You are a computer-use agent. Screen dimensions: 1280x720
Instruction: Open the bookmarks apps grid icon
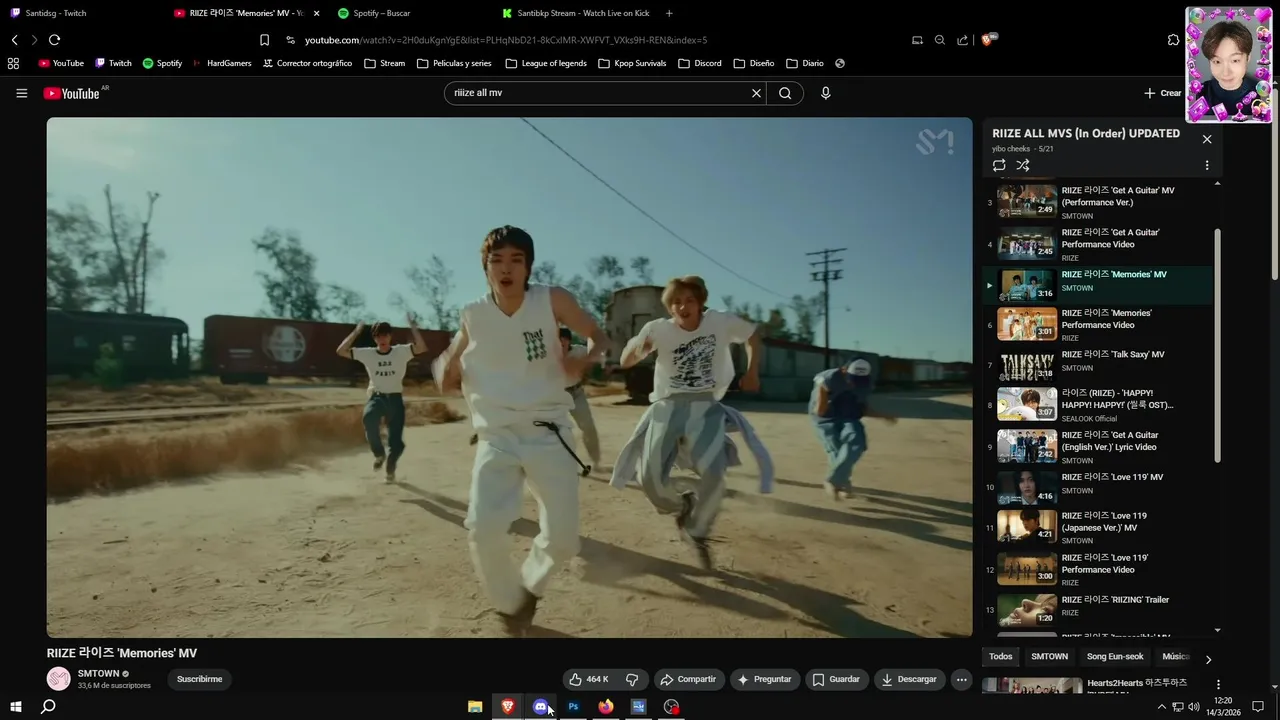coord(13,63)
